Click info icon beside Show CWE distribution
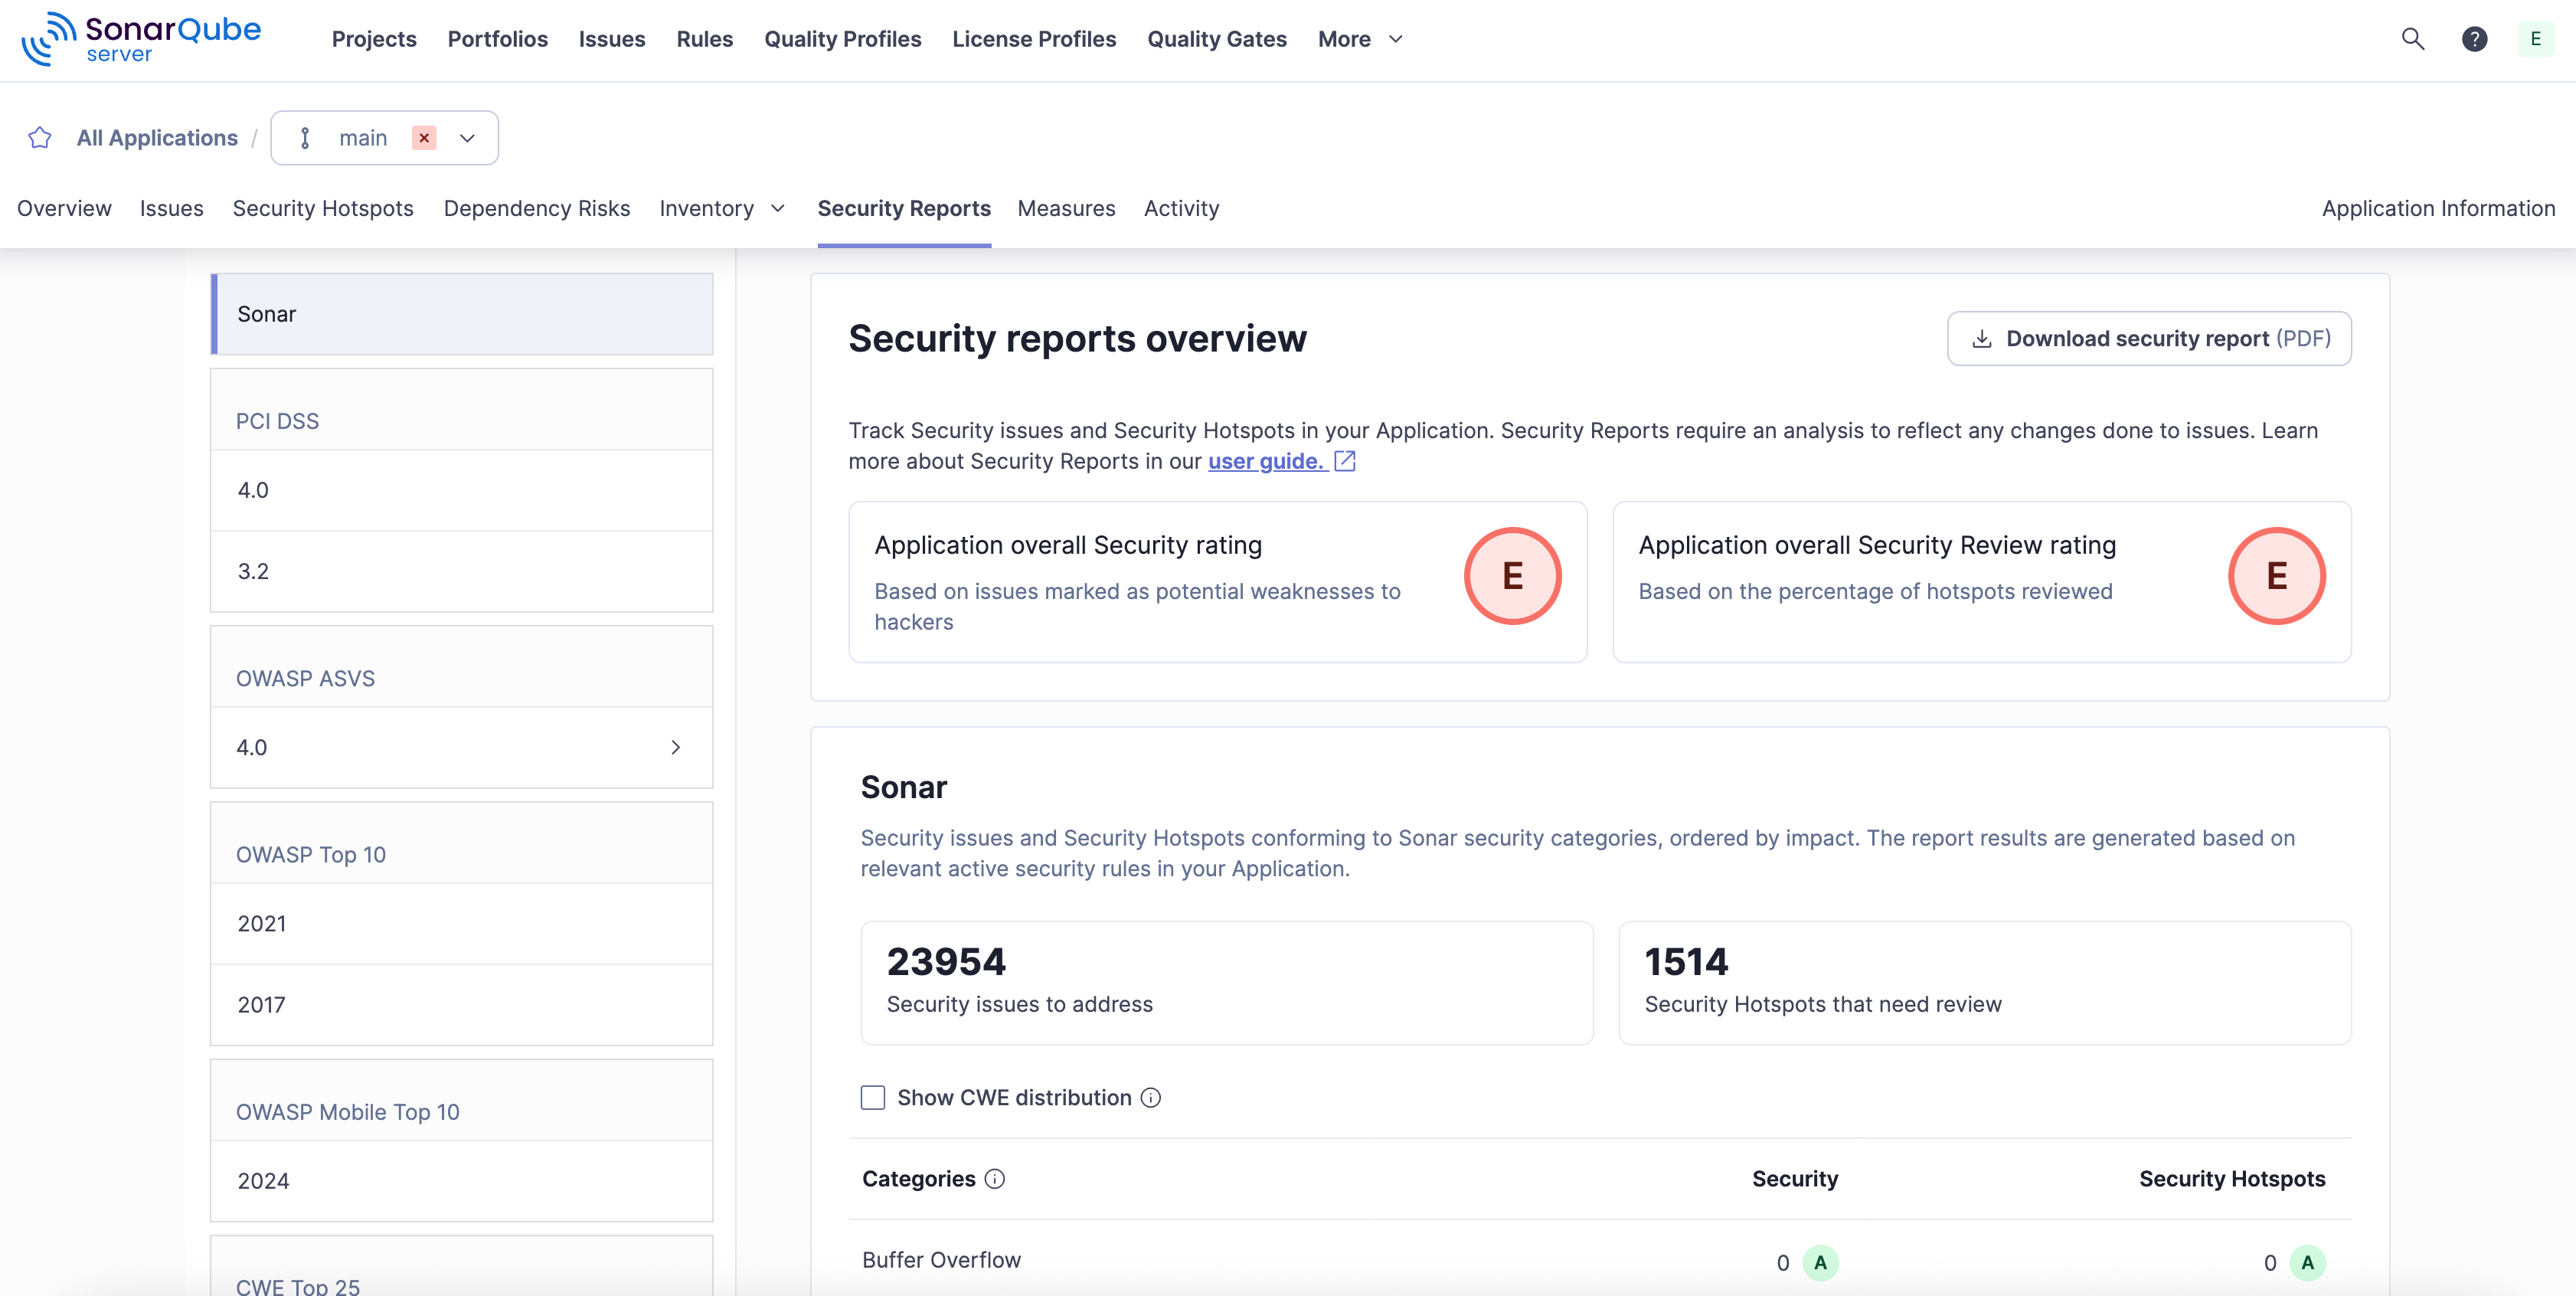 (x=1151, y=1098)
